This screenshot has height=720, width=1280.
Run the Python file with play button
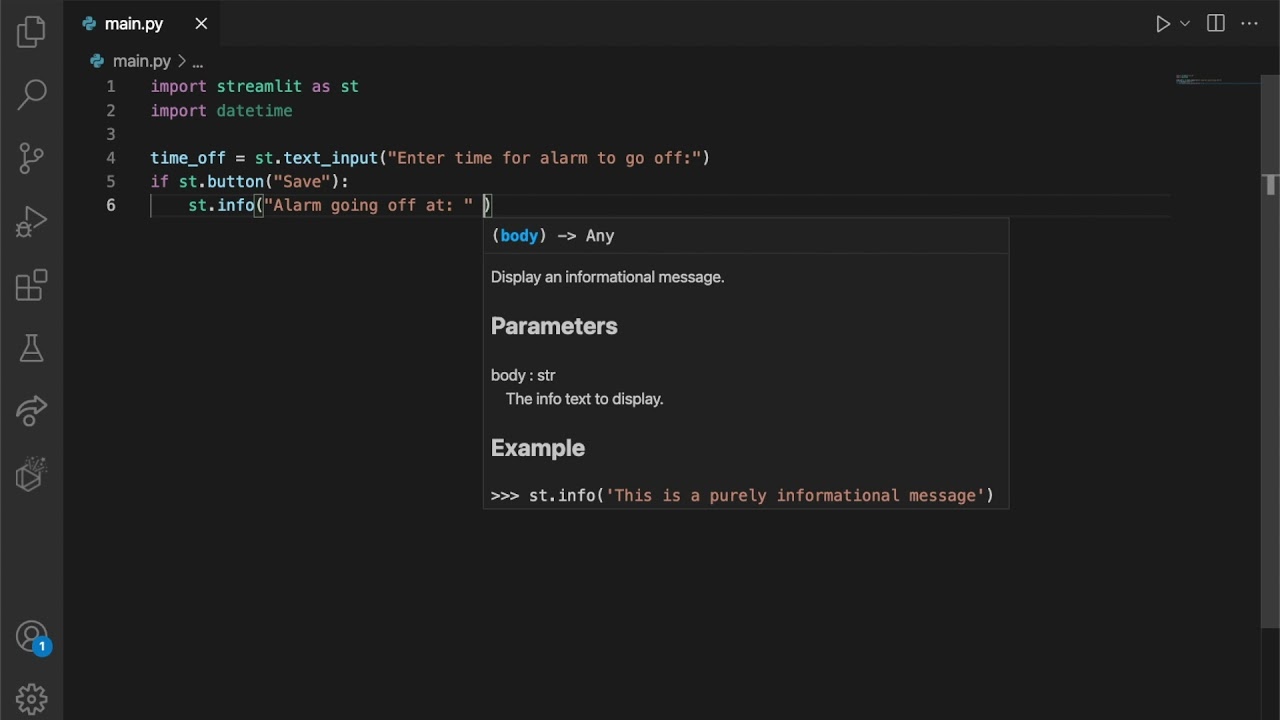[x=1163, y=24]
